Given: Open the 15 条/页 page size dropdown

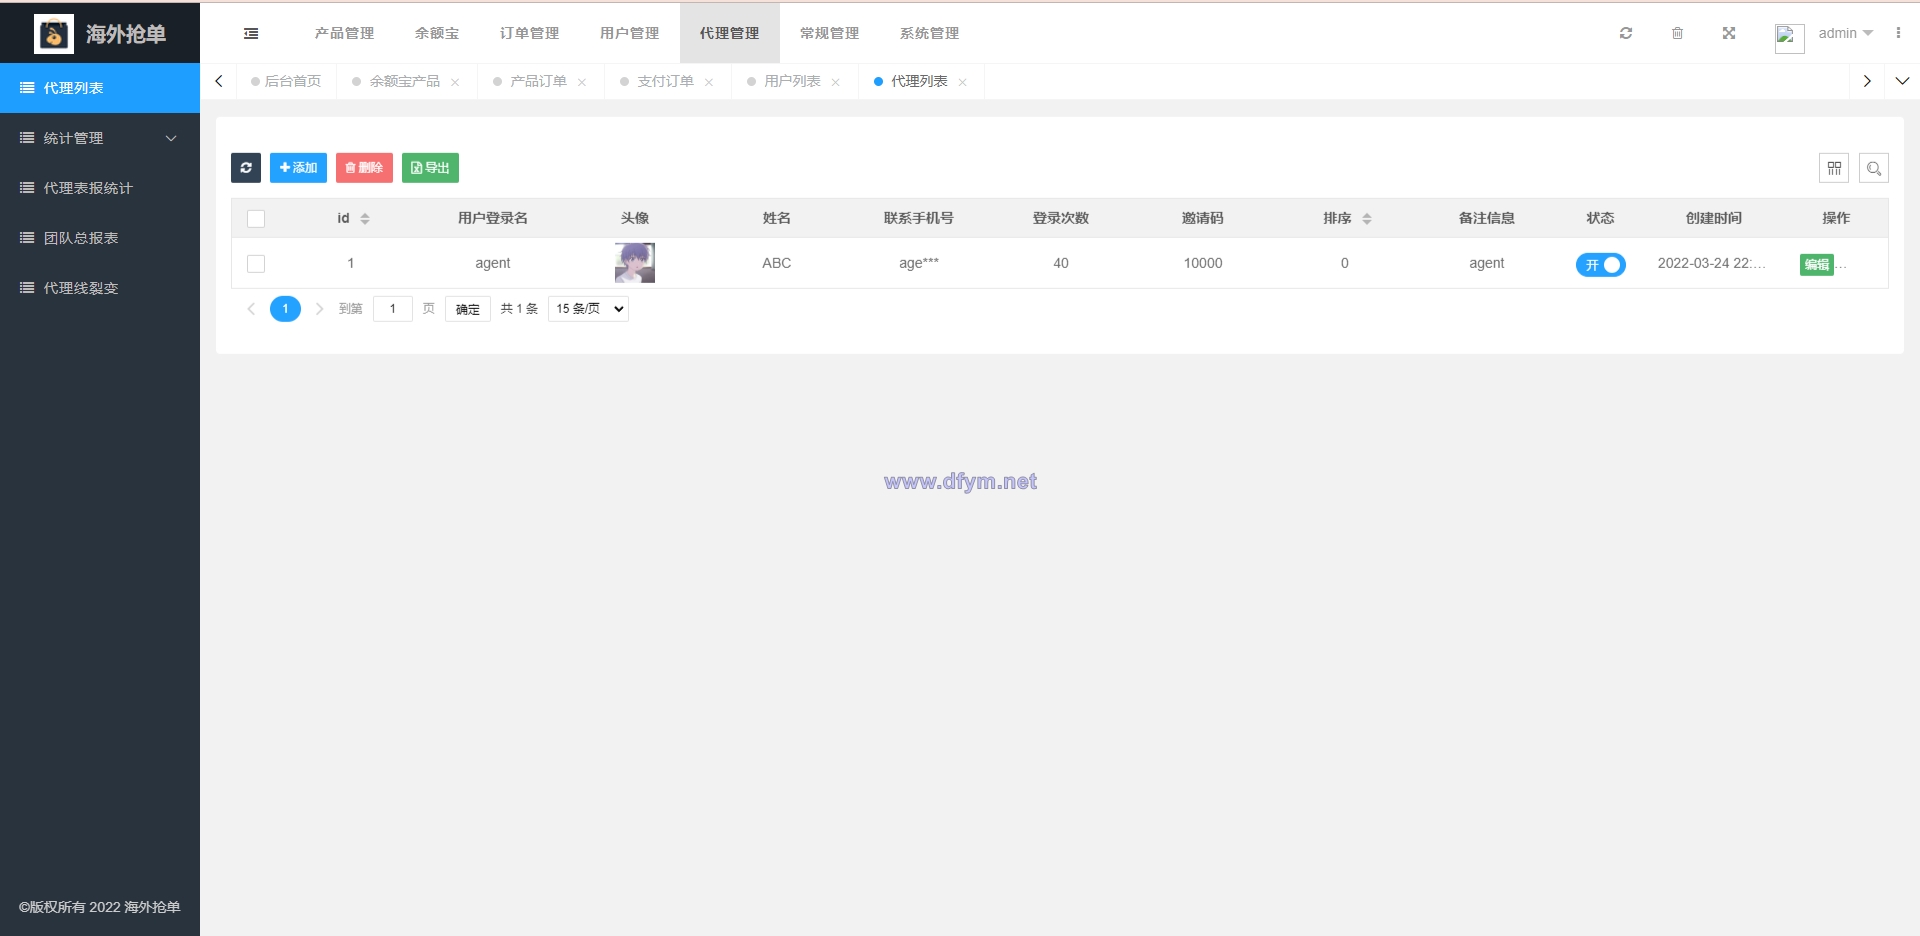Looking at the screenshot, I should [589, 309].
